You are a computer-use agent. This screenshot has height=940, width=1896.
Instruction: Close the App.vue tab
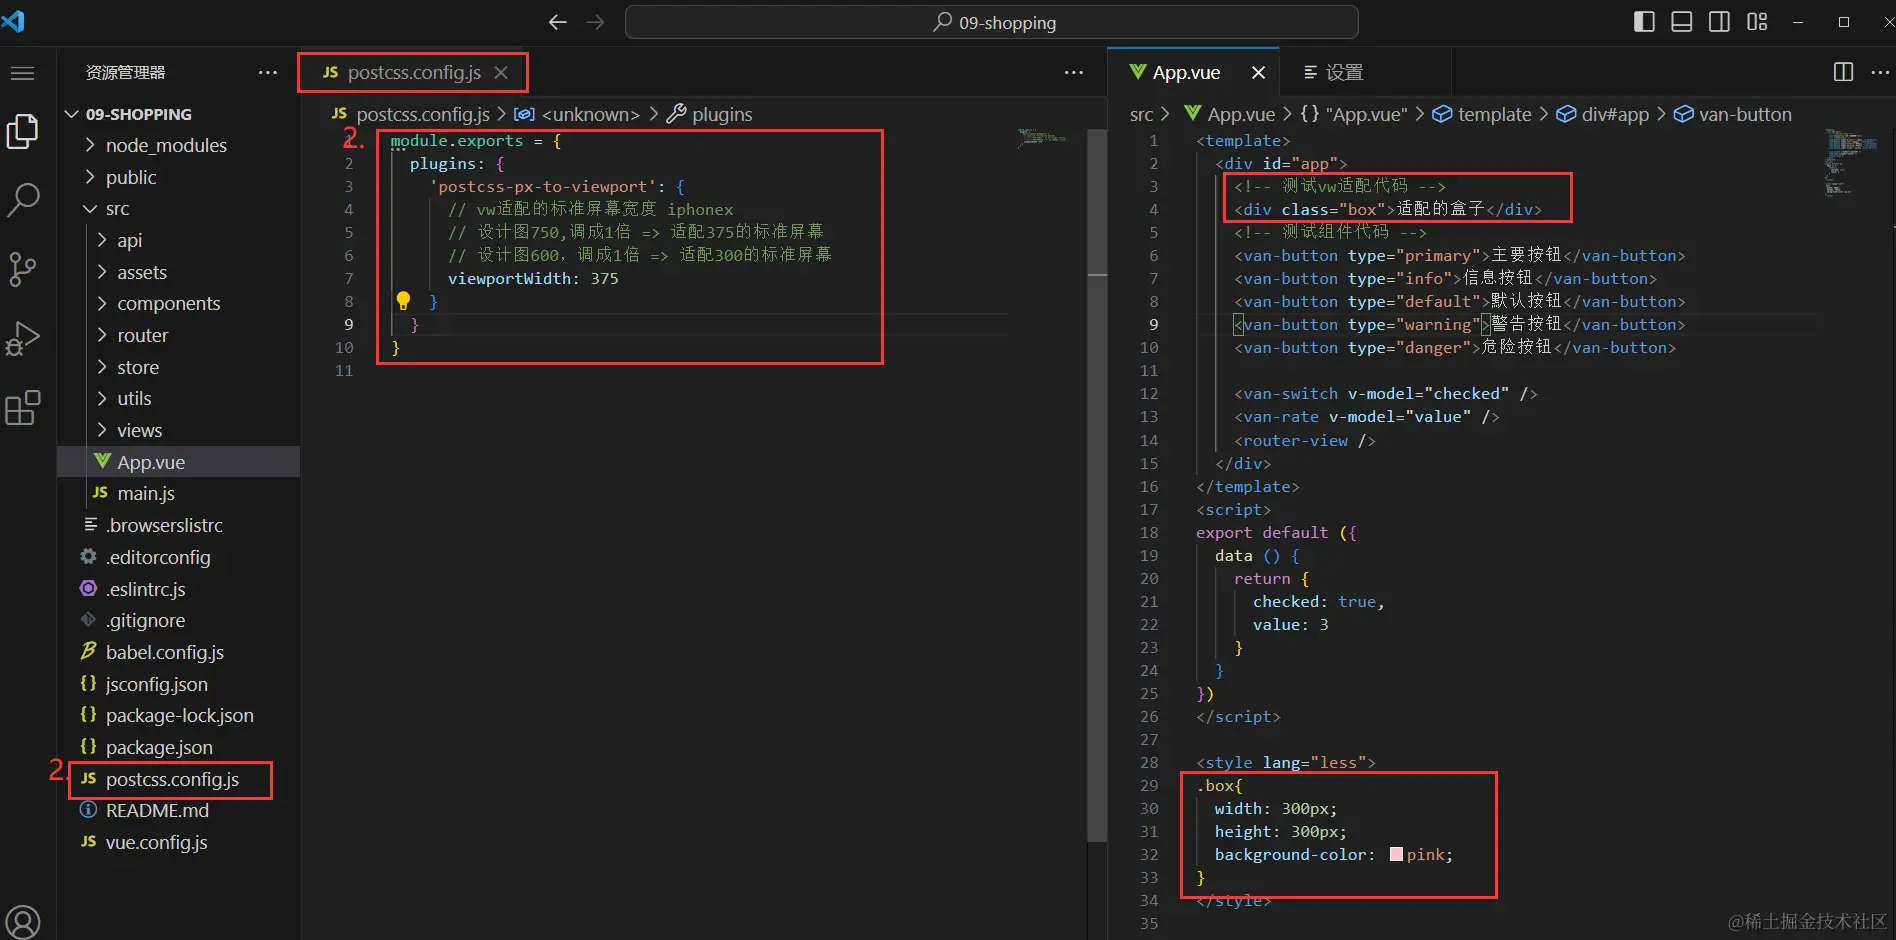1258,72
